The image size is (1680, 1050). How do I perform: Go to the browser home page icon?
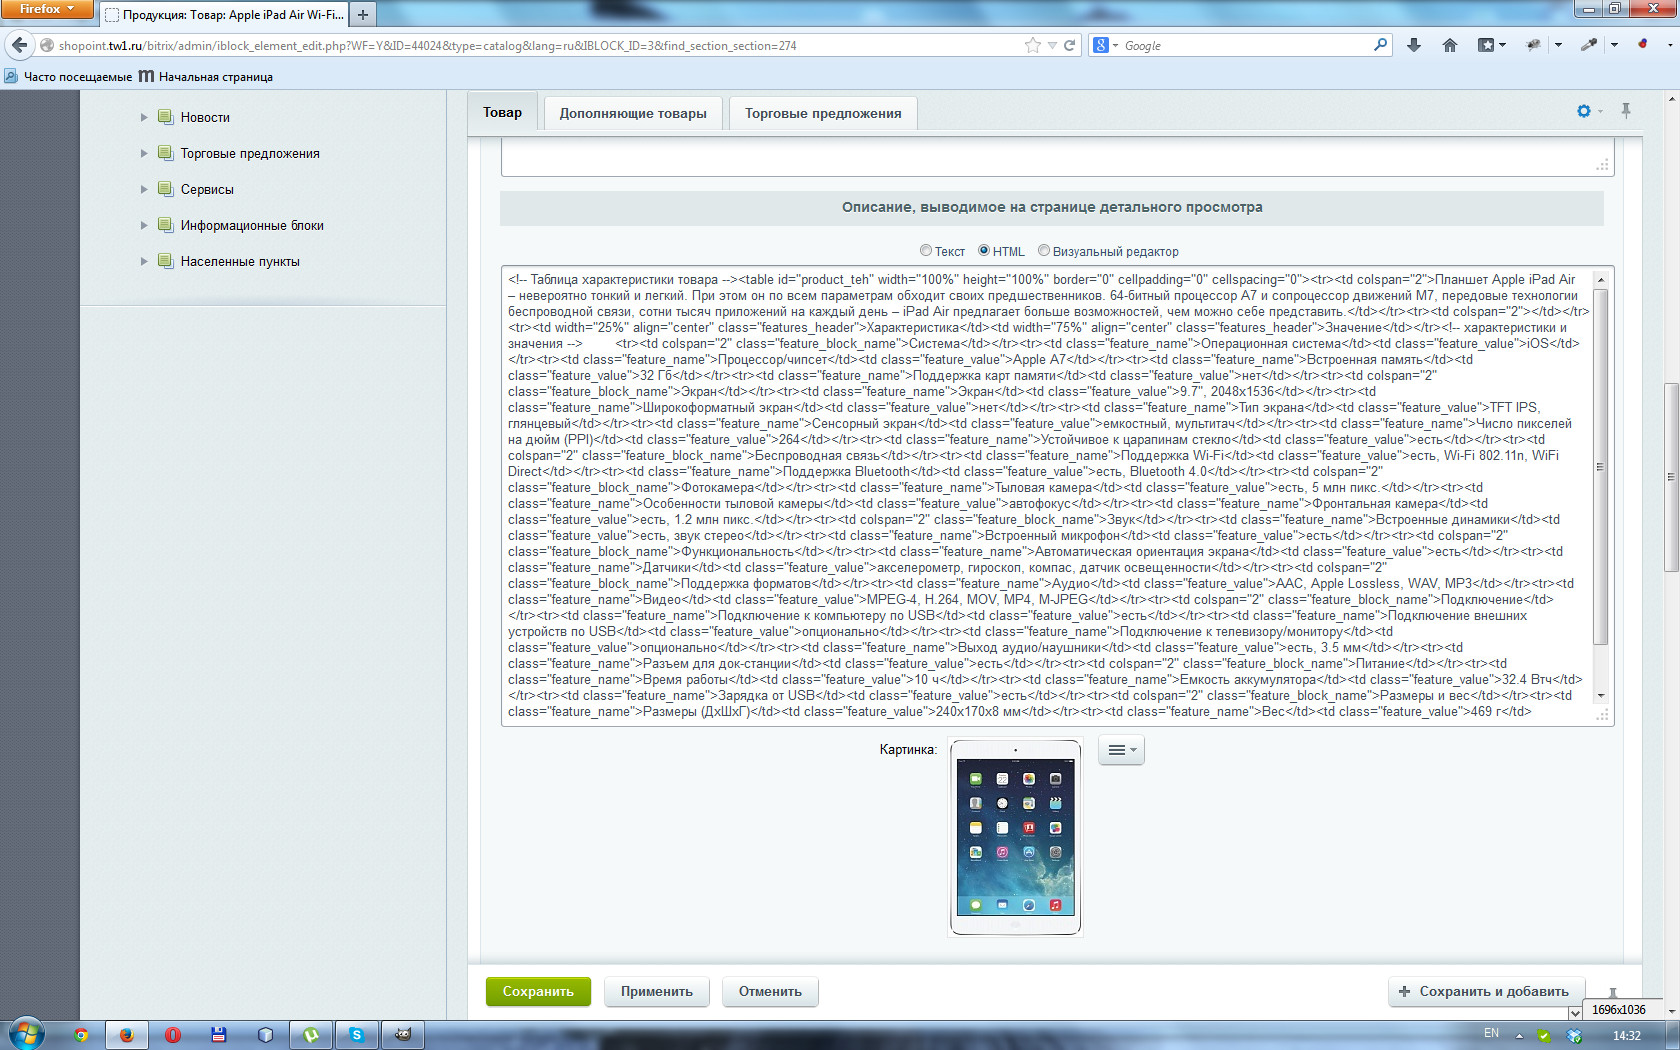click(1450, 45)
